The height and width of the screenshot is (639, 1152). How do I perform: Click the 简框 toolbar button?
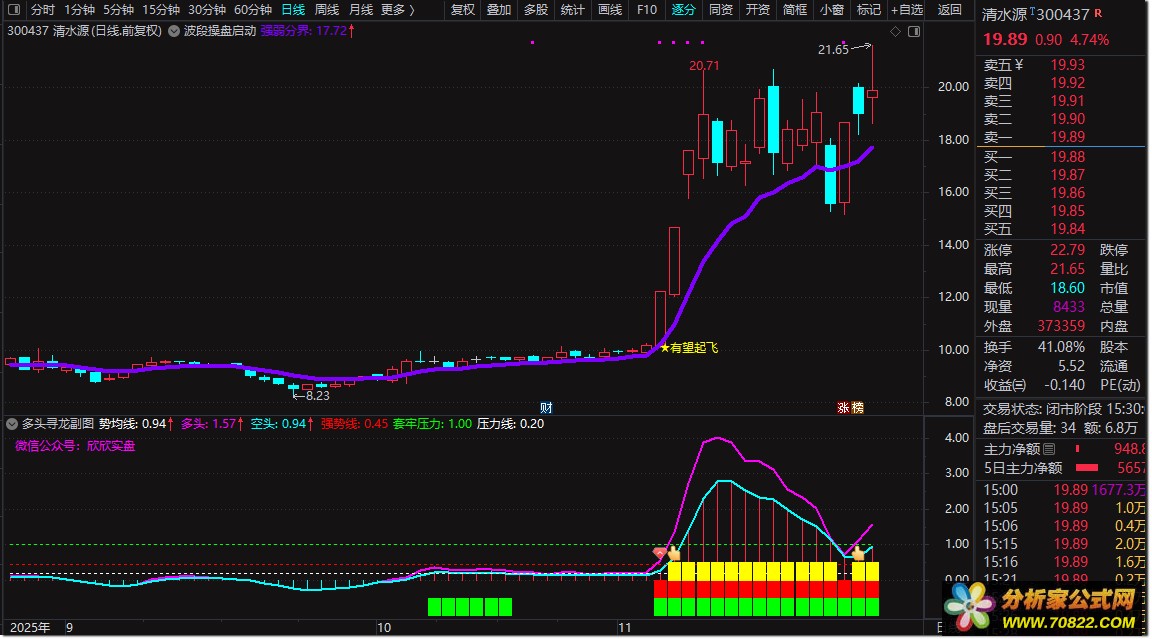tap(795, 10)
